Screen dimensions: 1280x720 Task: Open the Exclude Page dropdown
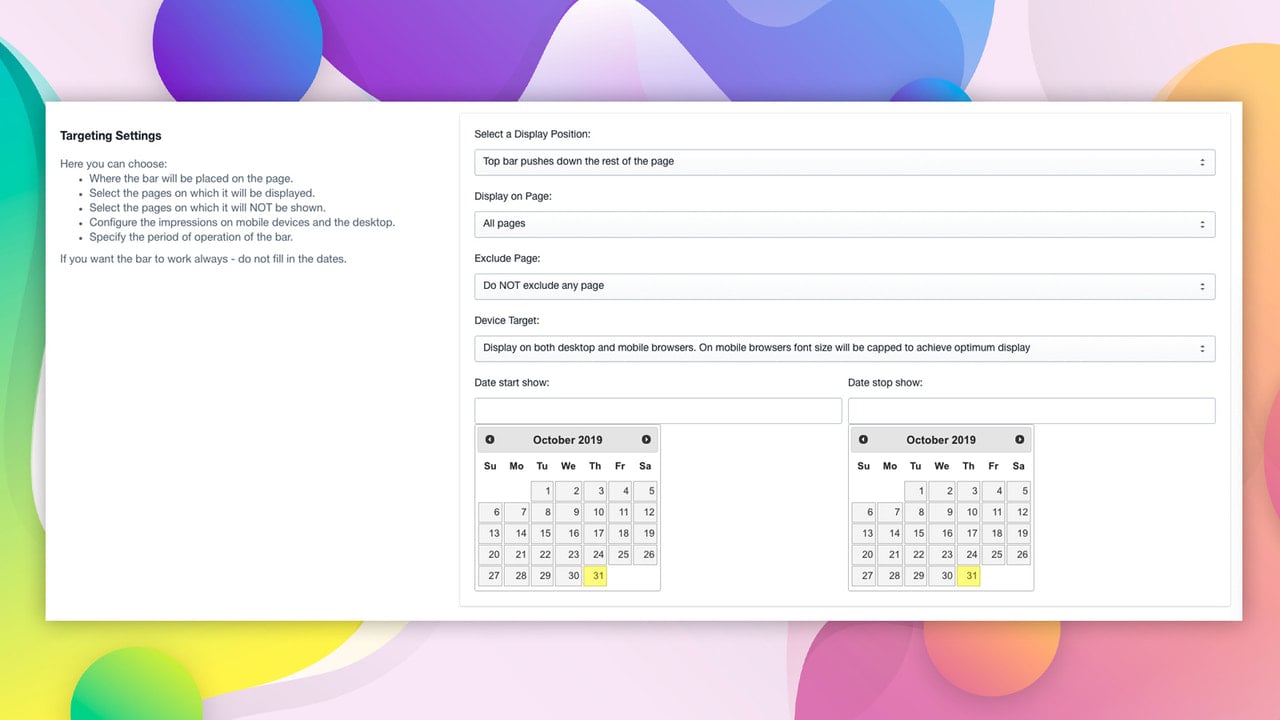pyautogui.click(x=844, y=286)
